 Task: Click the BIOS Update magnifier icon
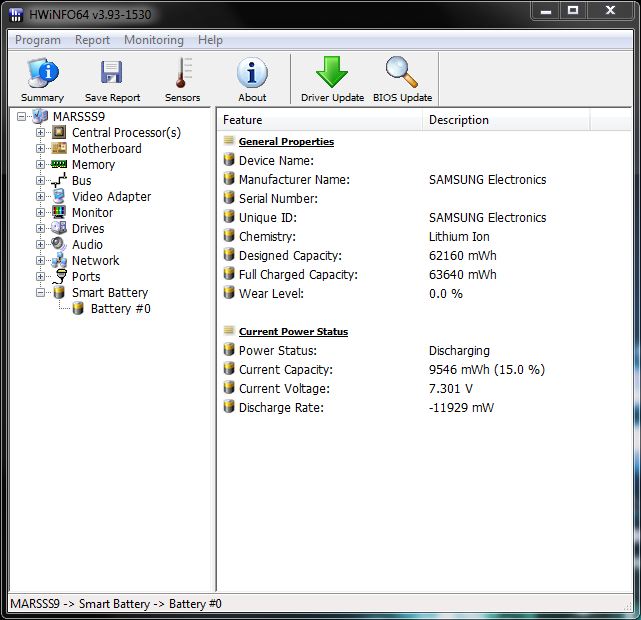(x=402, y=72)
